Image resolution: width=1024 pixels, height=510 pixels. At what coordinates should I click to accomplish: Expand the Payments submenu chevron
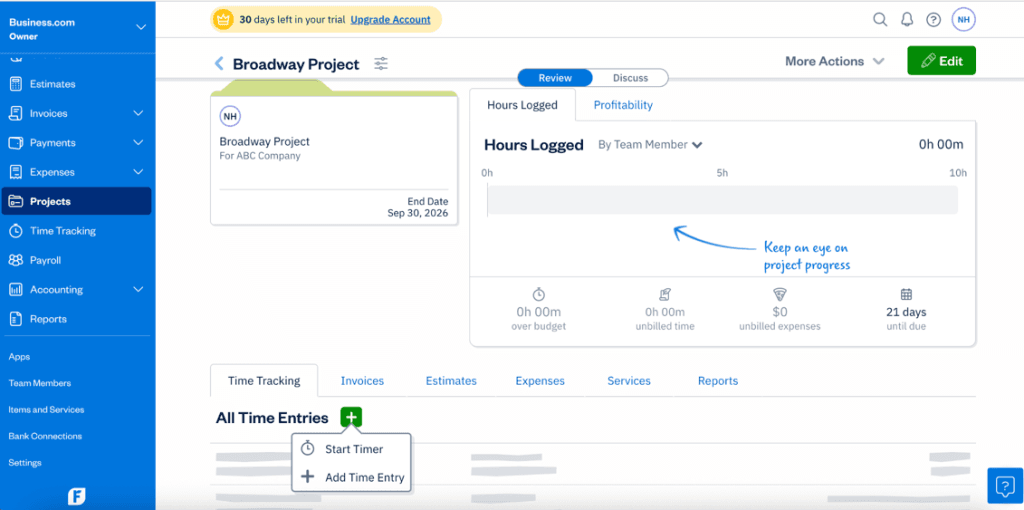coord(138,142)
